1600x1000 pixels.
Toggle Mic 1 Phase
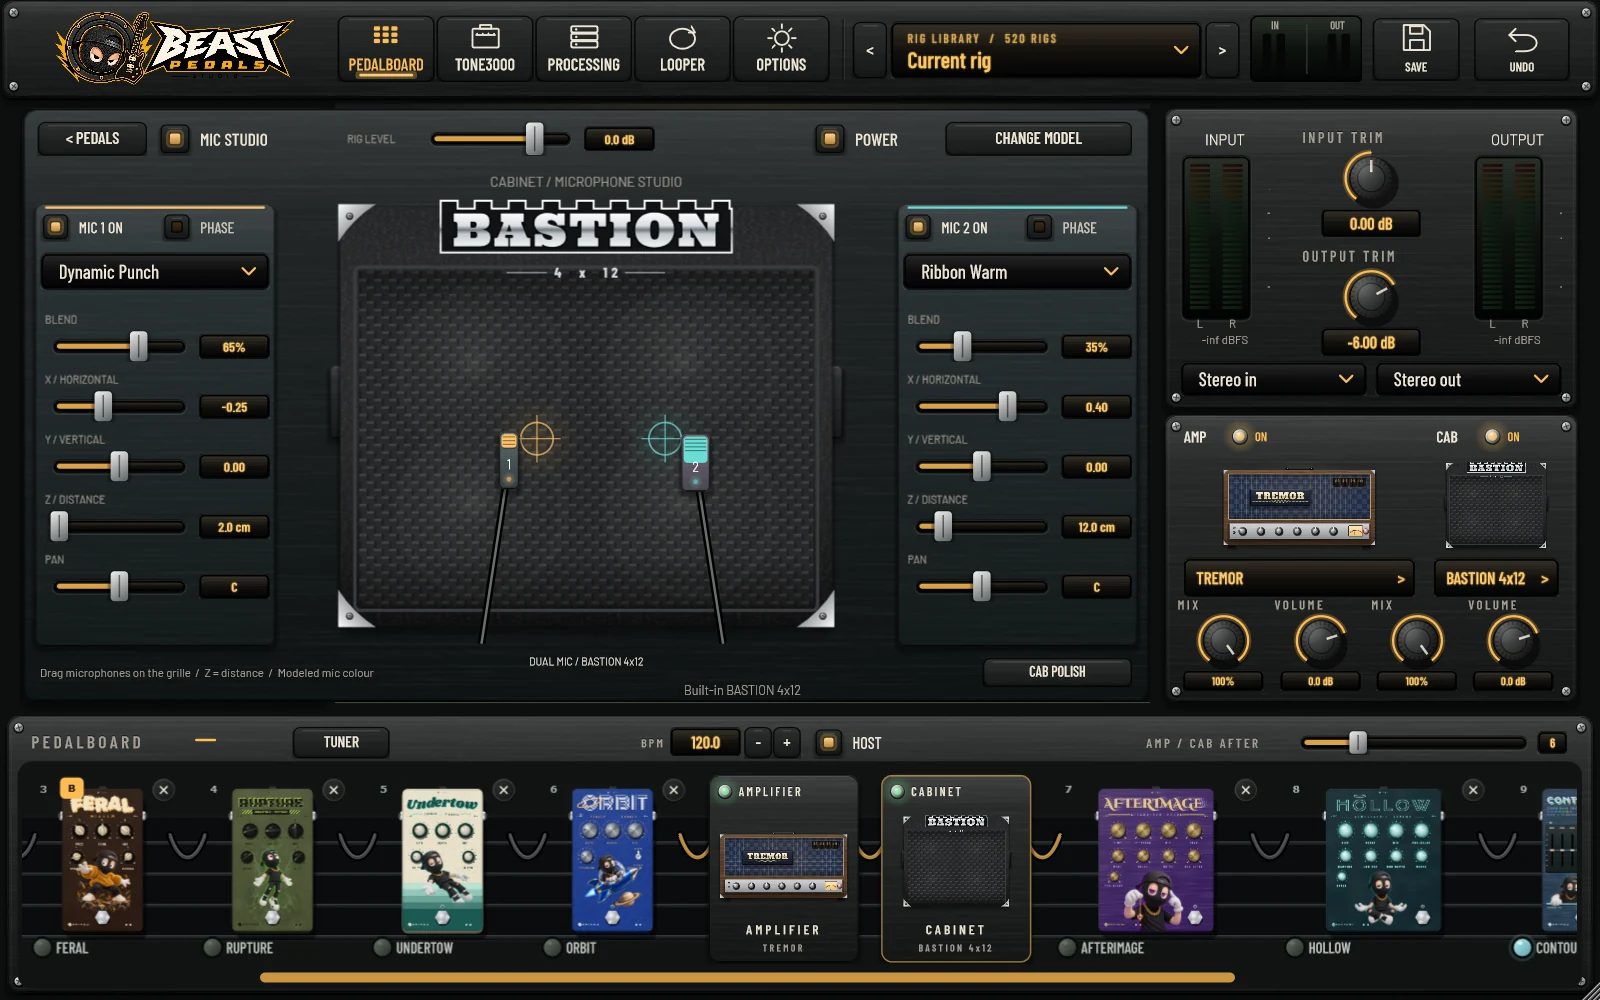point(177,227)
